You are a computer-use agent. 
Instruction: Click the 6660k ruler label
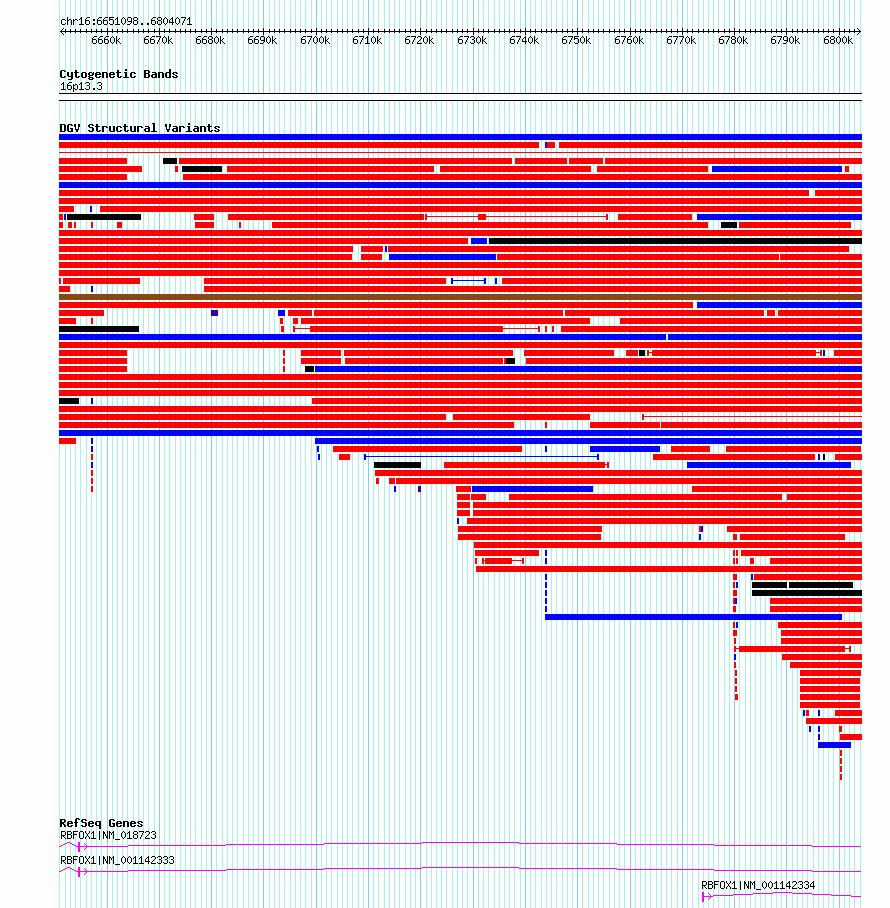pos(106,41)
